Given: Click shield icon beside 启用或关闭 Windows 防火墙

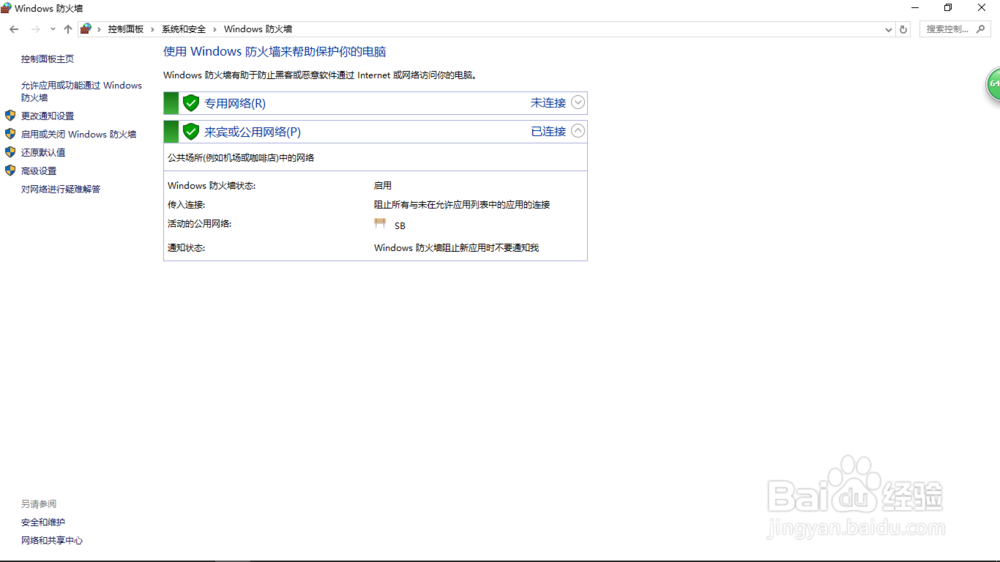Looking at the screenshot, I should click(x=10, y=134).
